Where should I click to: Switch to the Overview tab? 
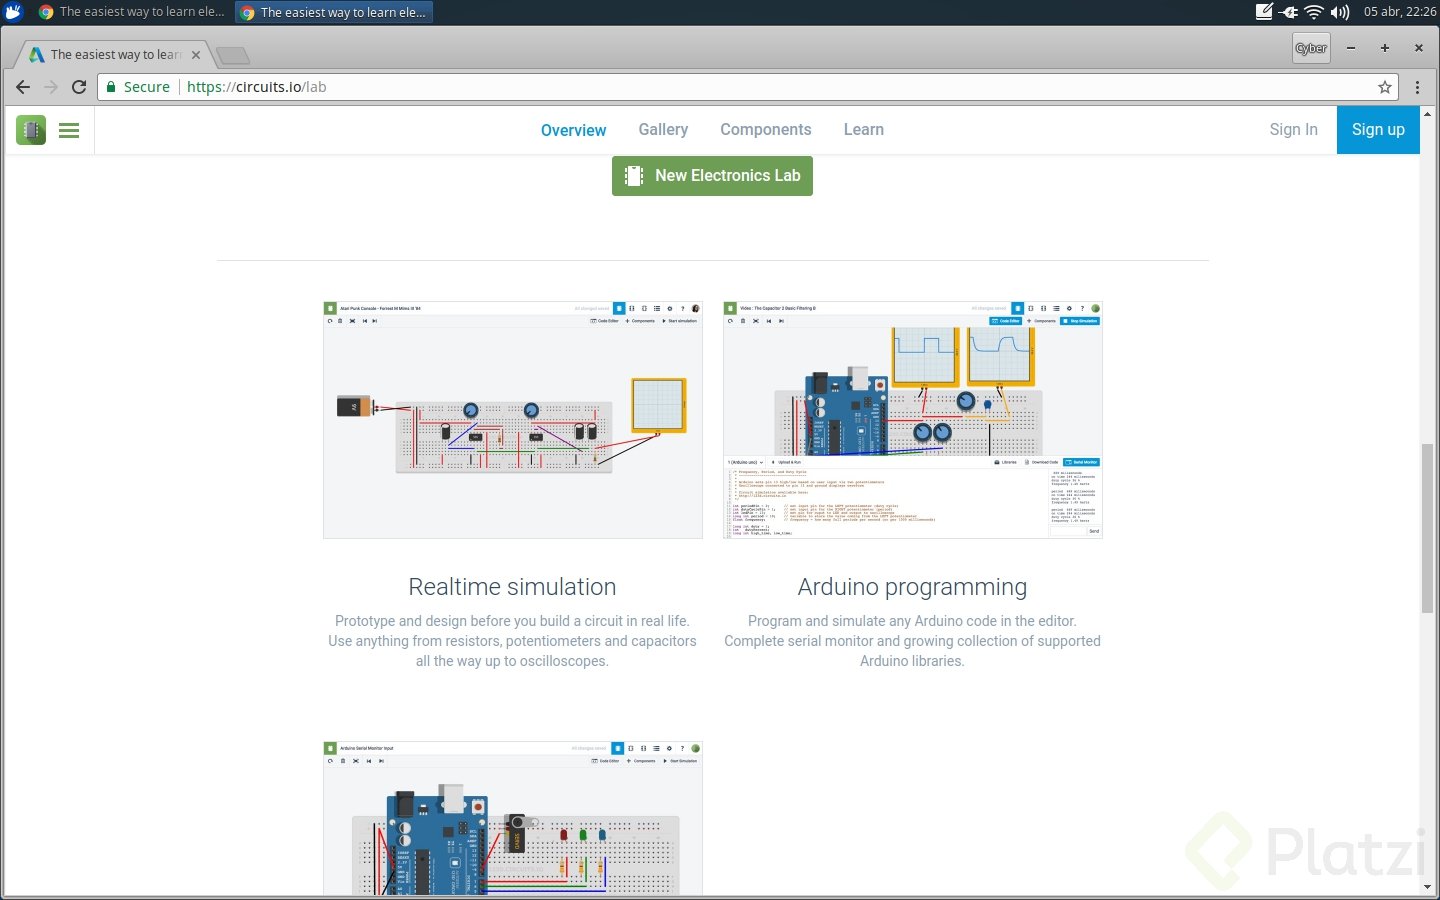click(573, 130)
